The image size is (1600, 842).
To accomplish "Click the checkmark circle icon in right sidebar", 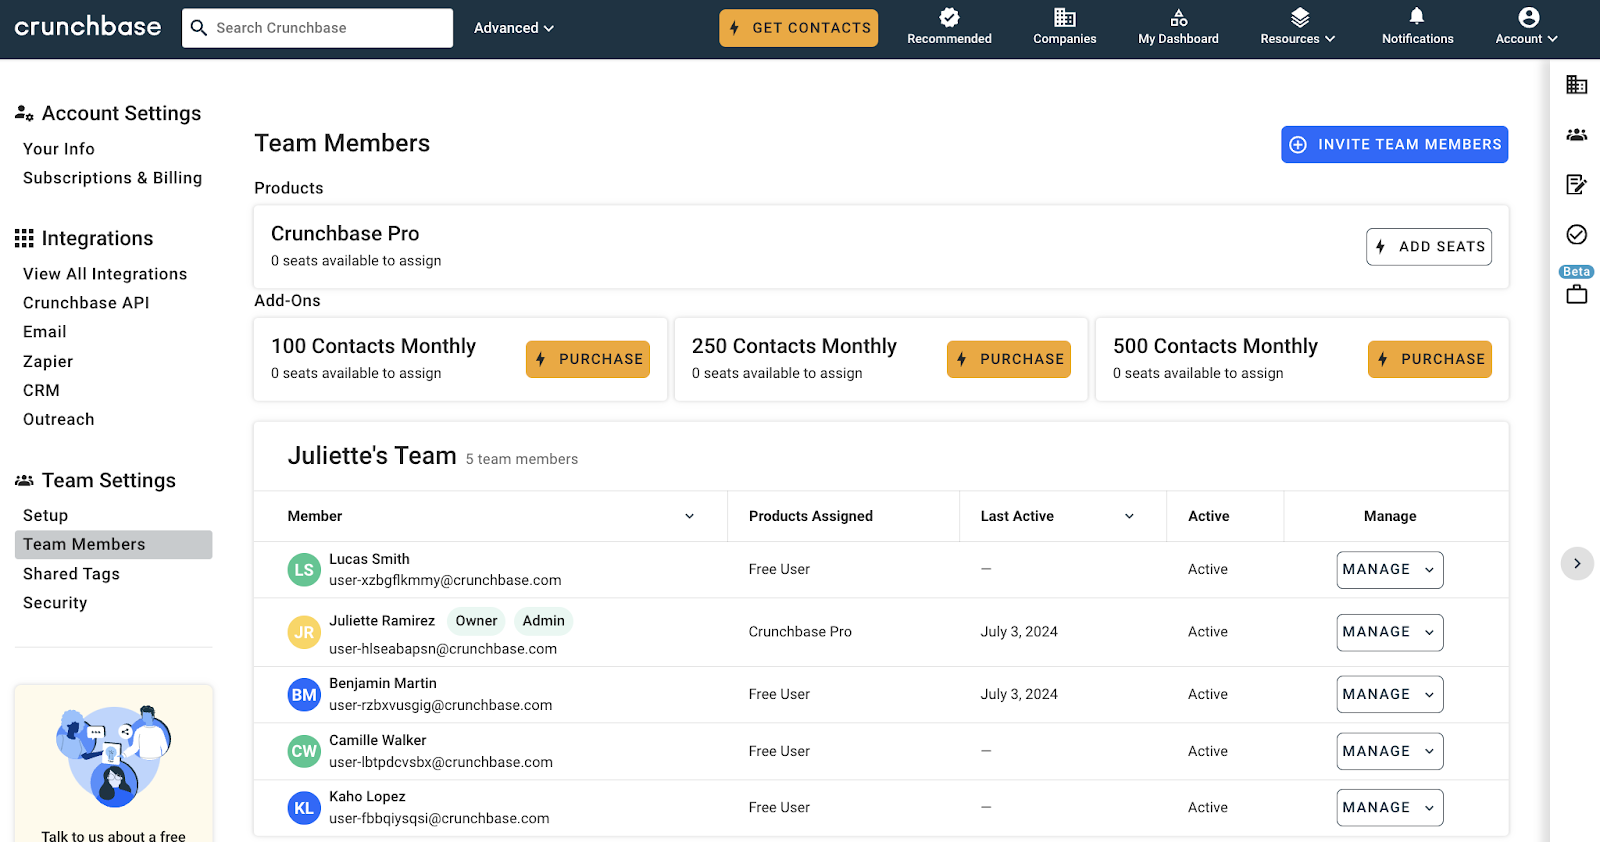I will point(1577,234).
